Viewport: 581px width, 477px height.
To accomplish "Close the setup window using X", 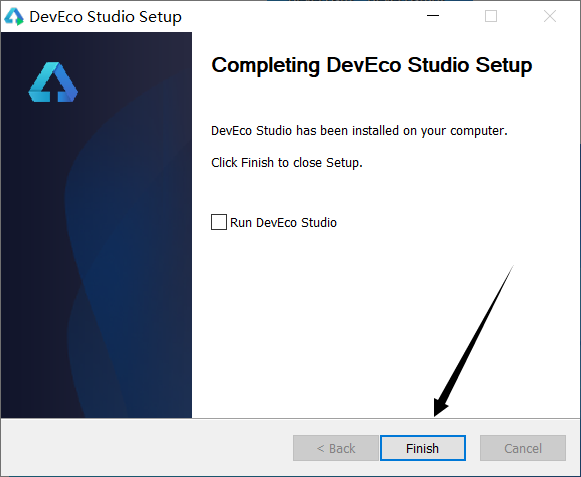I will pyautogui.click(x=550, y=16).
